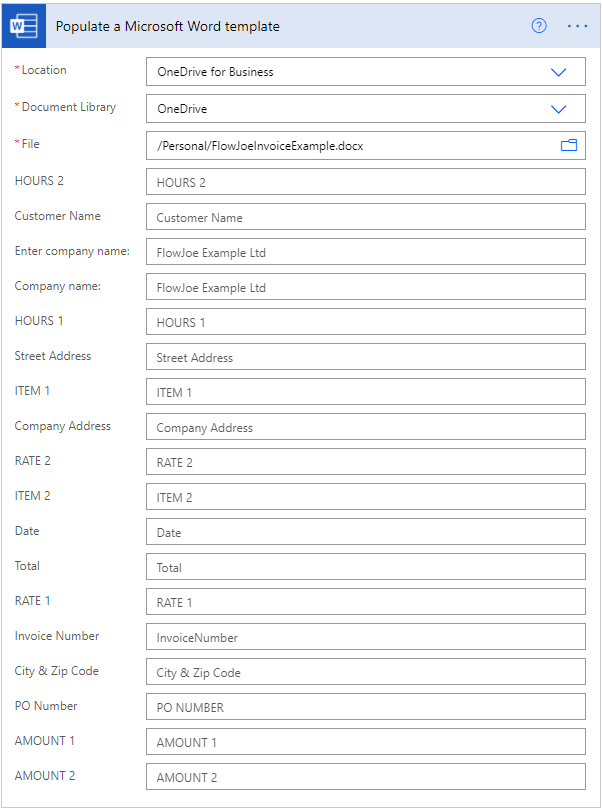
Task: Focus the Street Address input field
Action: [365, 357]
